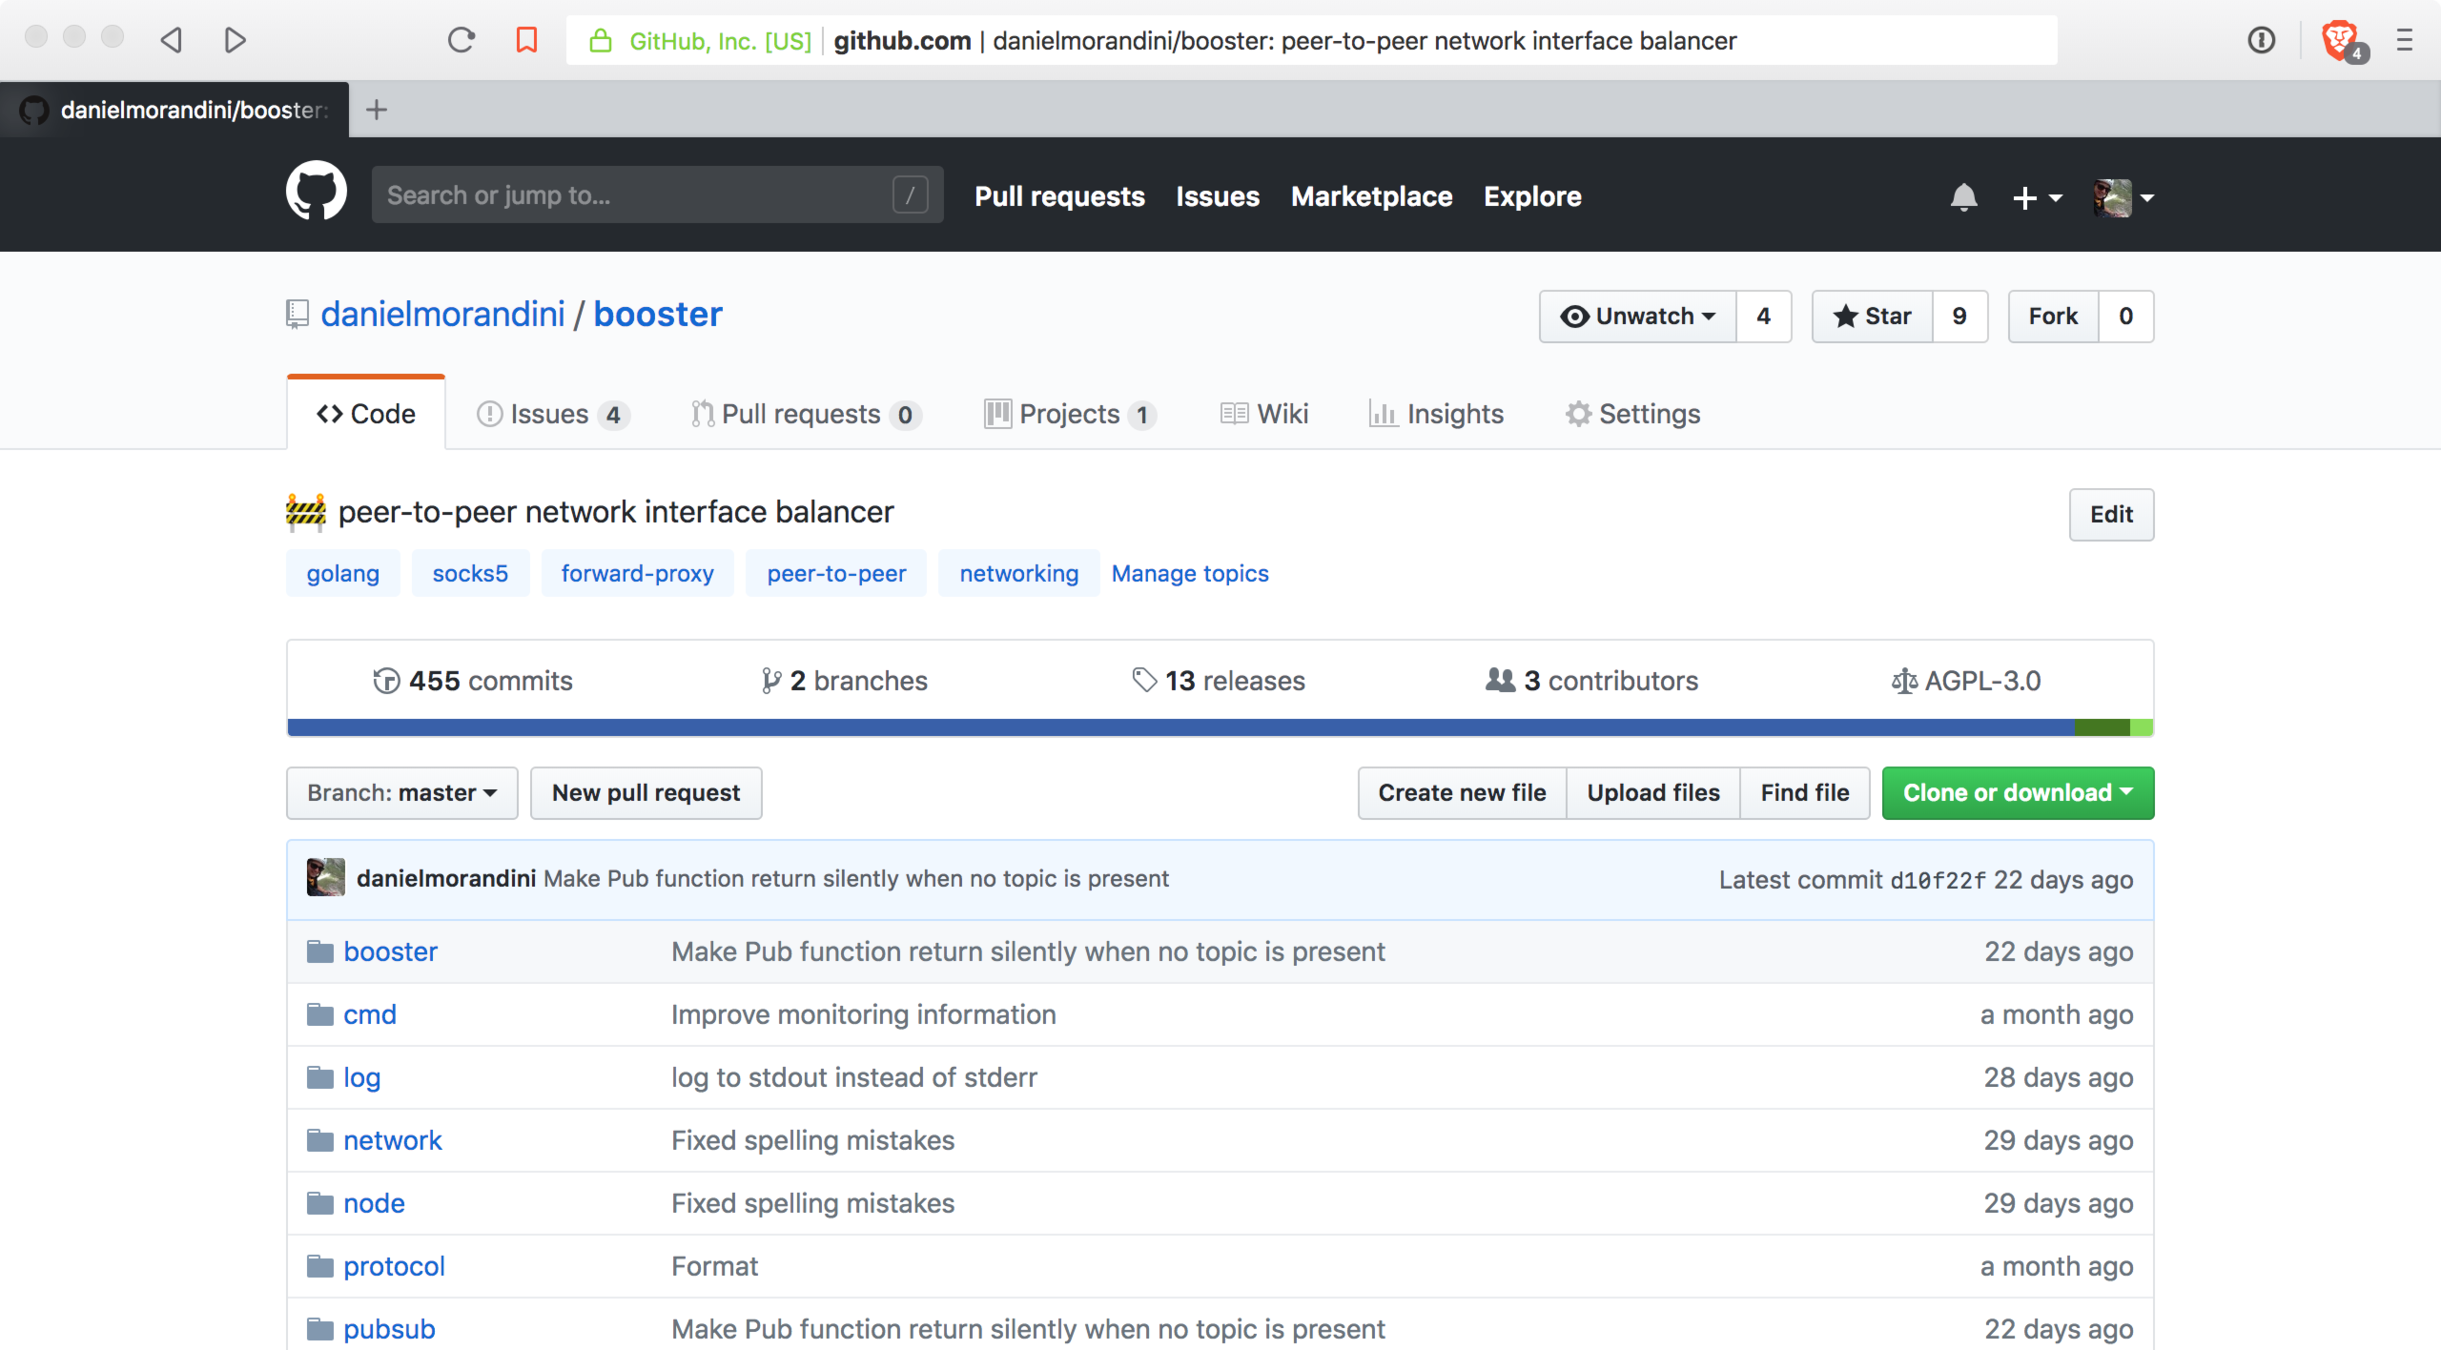The height and width of the screenshot is (1350, 2441).
Task: Open the Clone or download dropdown
Action: (2017, 793)
